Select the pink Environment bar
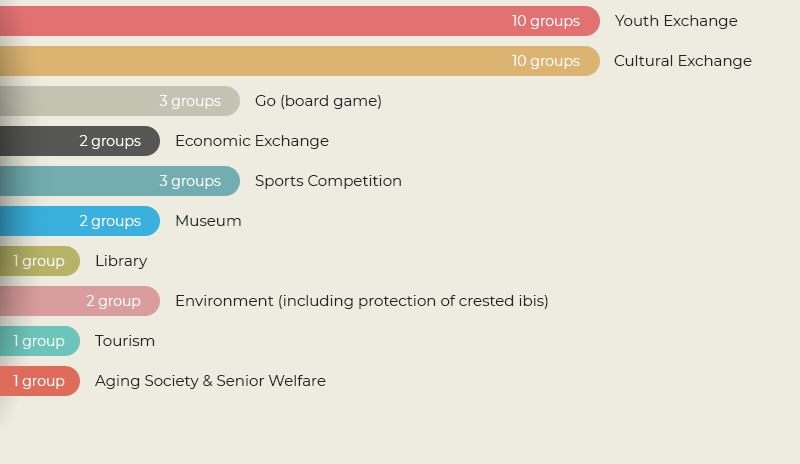The image size is (800, 464). (x=80, y=301)
